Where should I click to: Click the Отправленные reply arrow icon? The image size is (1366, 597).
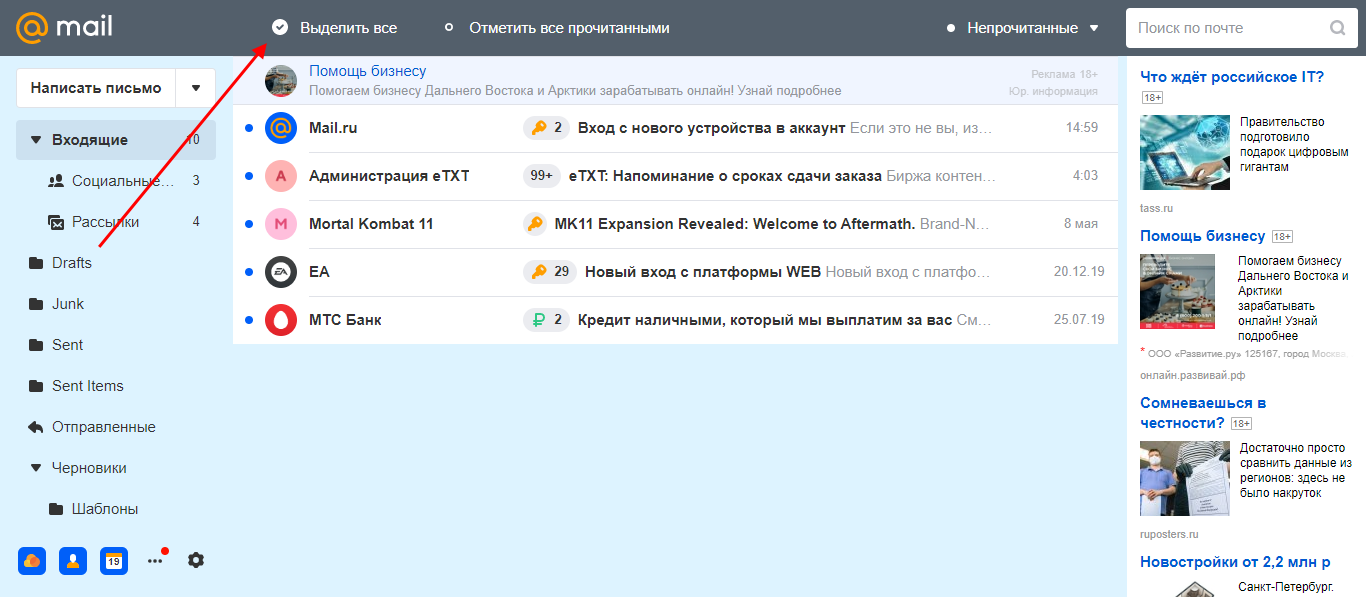(36, 427)
